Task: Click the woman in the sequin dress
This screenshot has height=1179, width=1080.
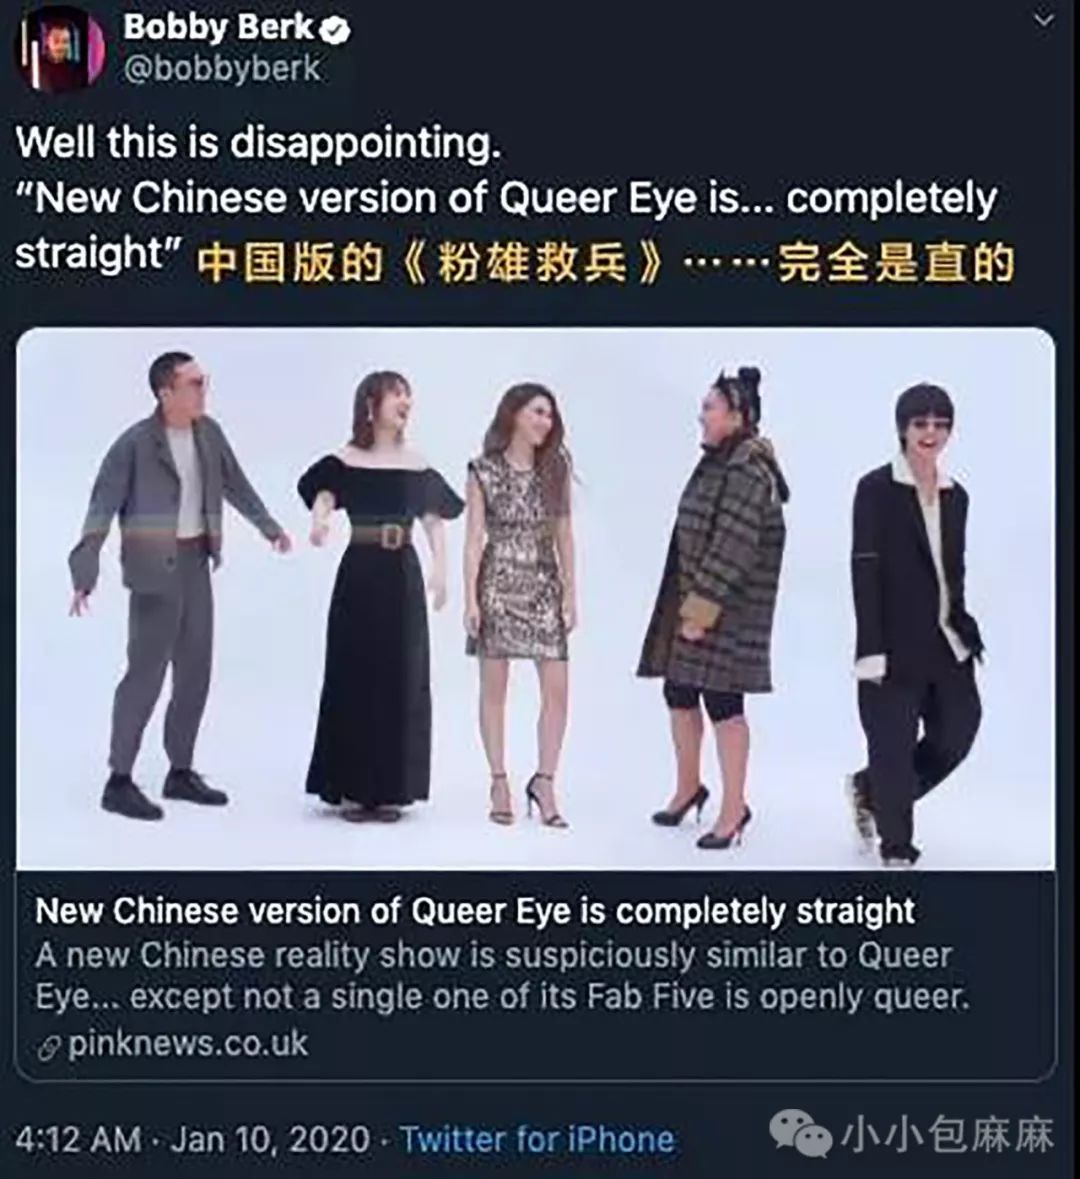Action: point(519,602)
